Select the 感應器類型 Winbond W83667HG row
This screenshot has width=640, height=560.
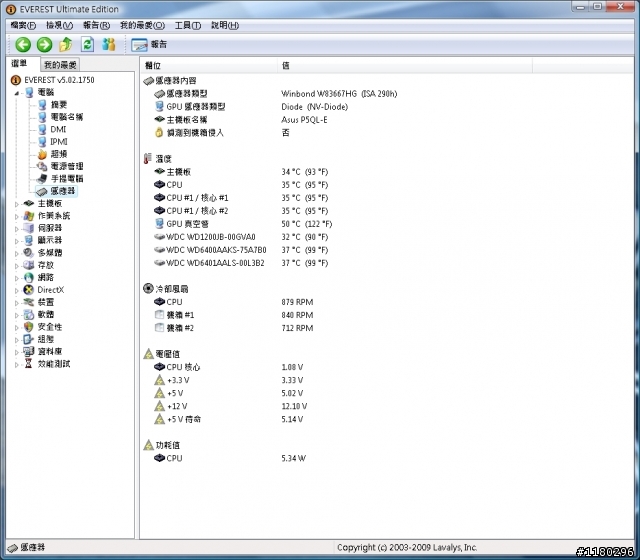pos(276,94)
